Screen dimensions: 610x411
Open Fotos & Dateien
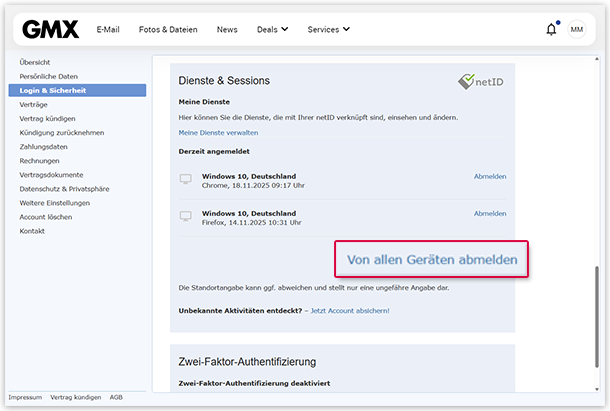coord(167,30)
